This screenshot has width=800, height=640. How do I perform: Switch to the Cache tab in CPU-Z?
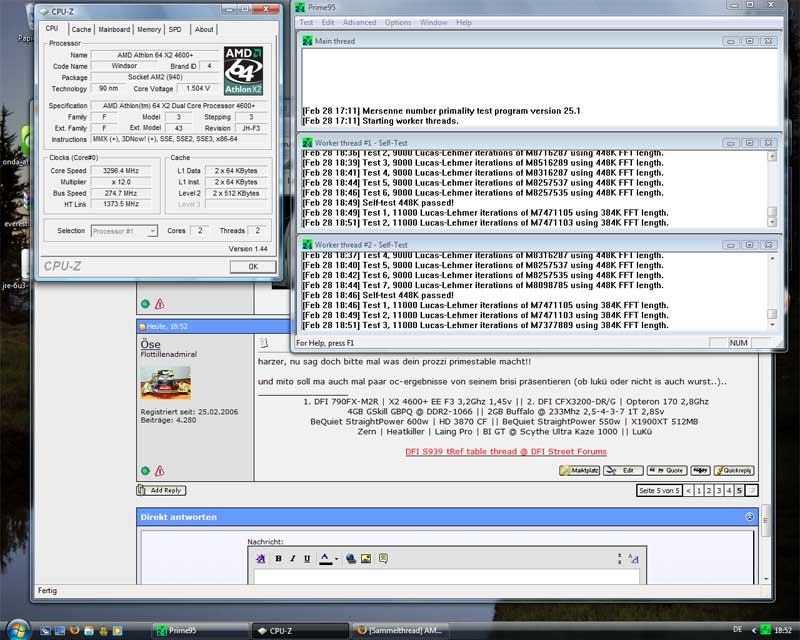tap(82, 30)
